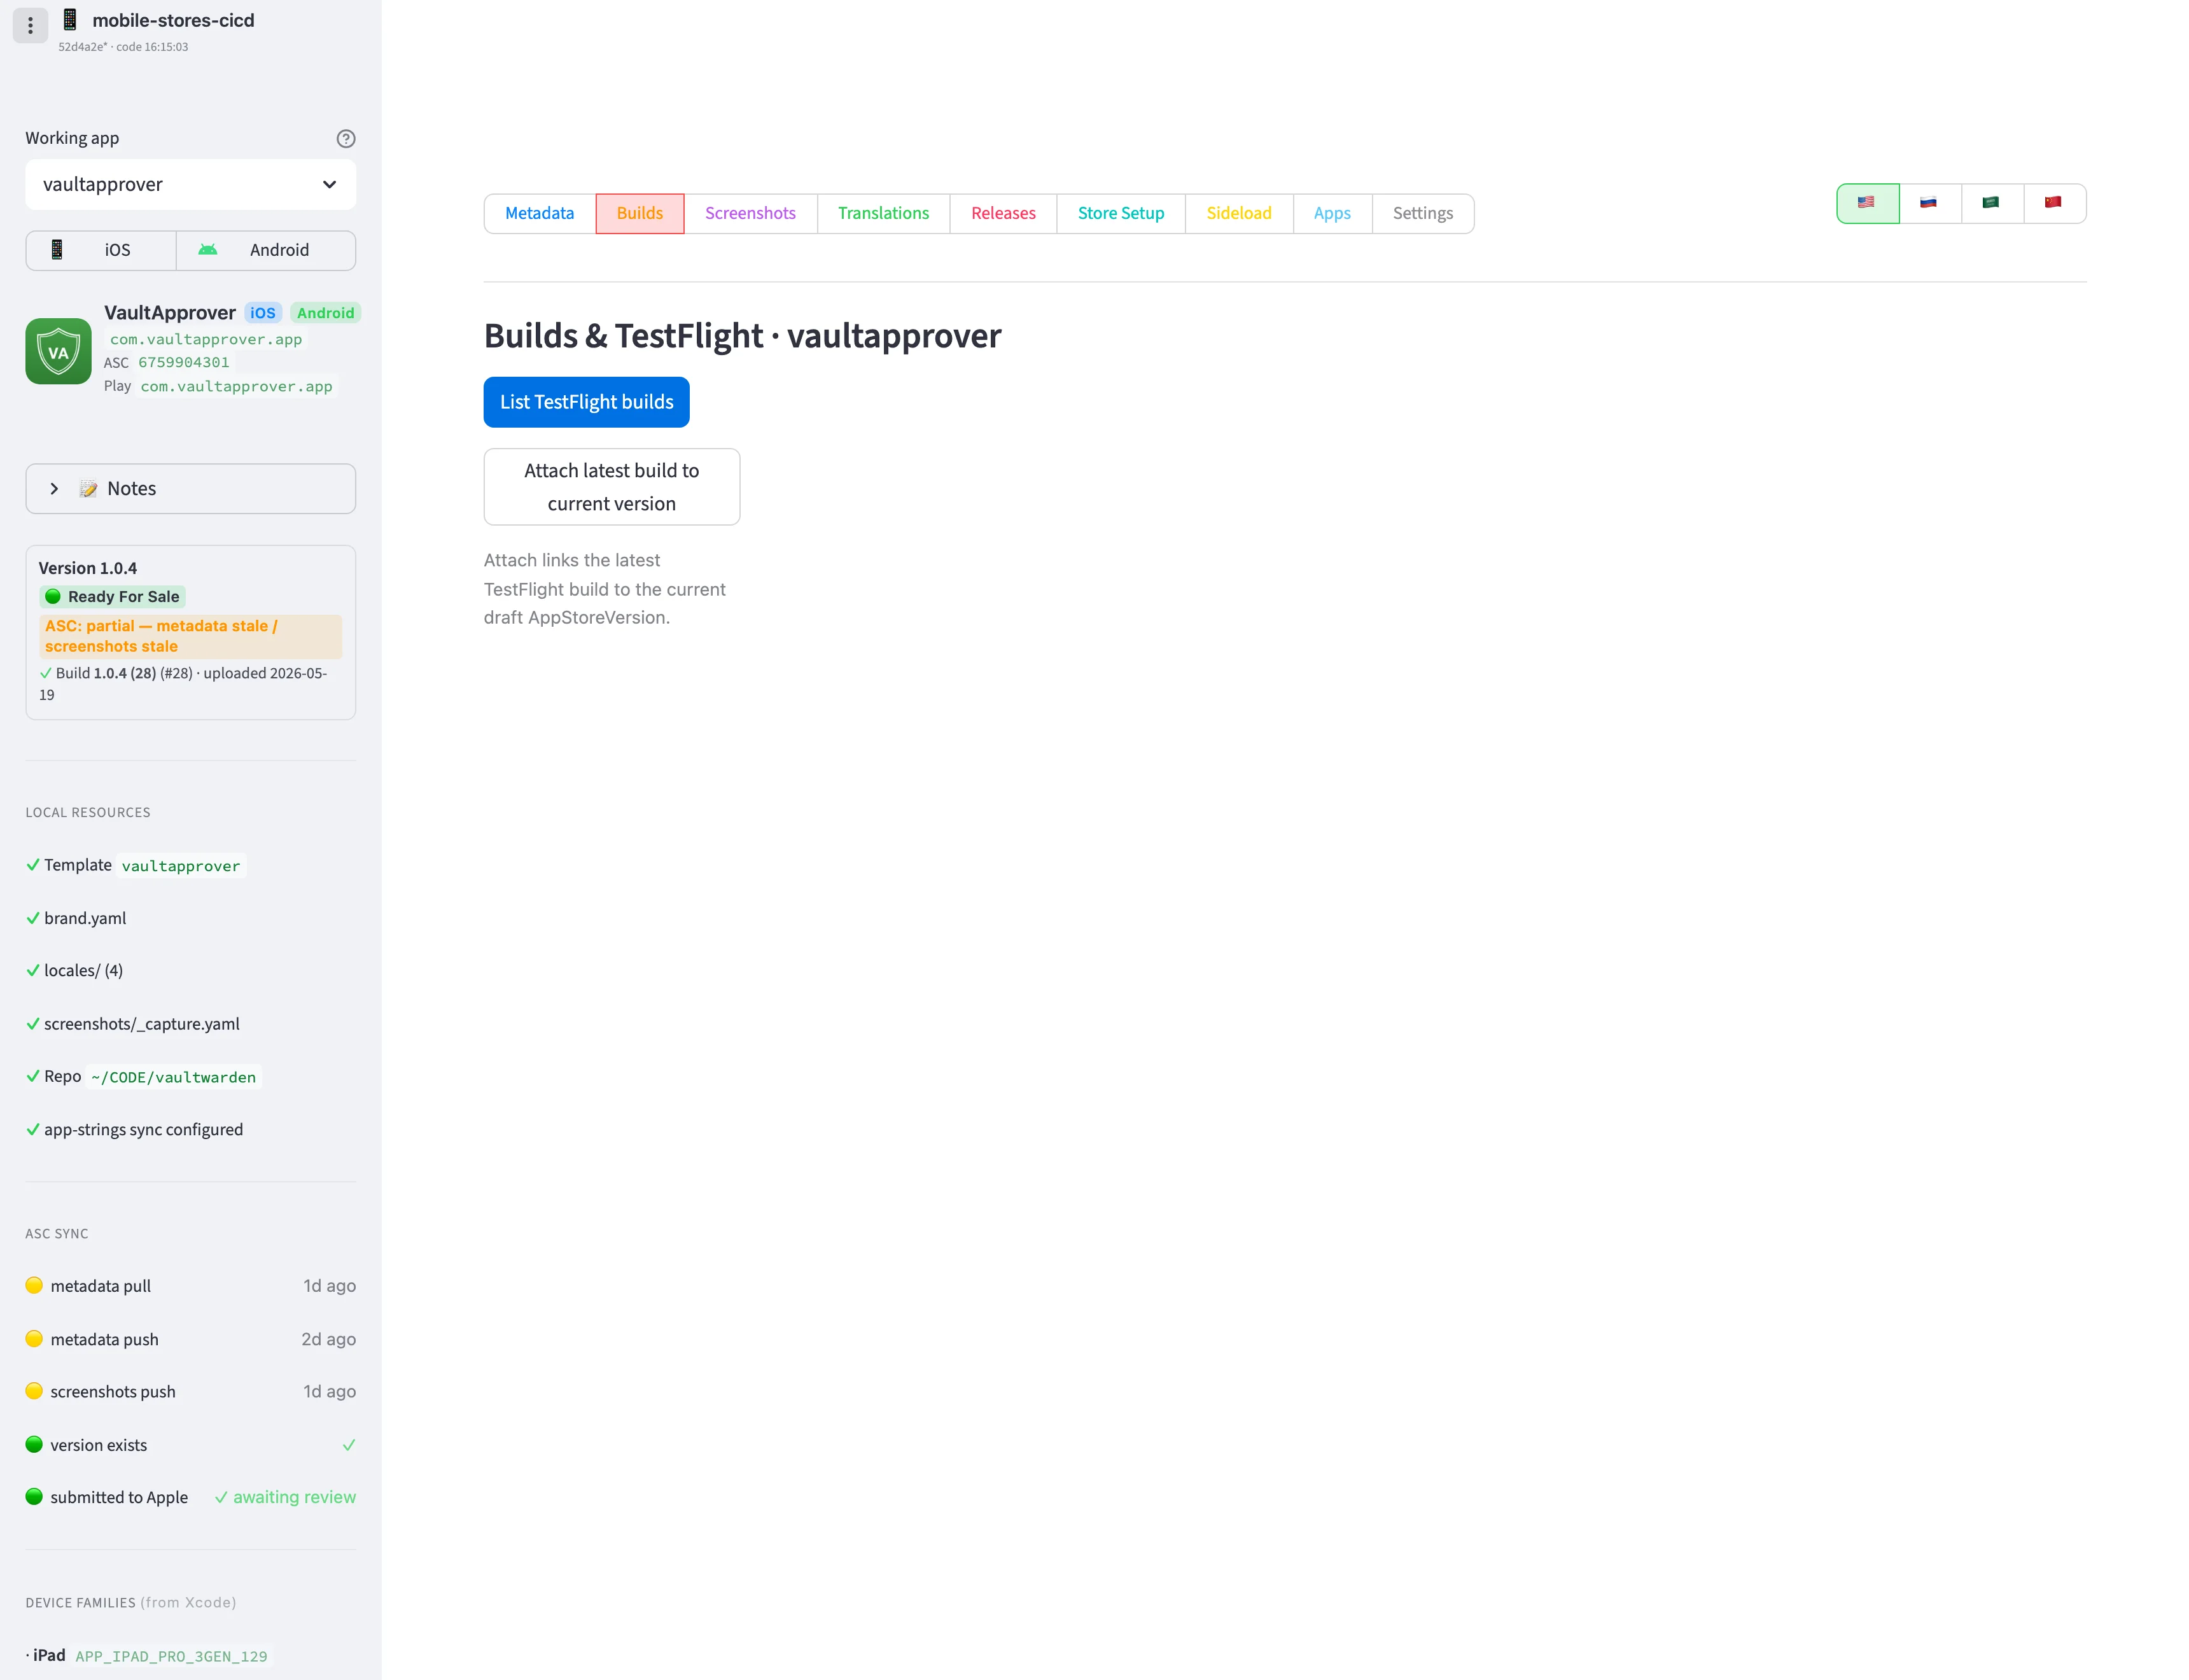Open the Sideload tab
The image size is (2189, 1680).
tap(1239, 213)
